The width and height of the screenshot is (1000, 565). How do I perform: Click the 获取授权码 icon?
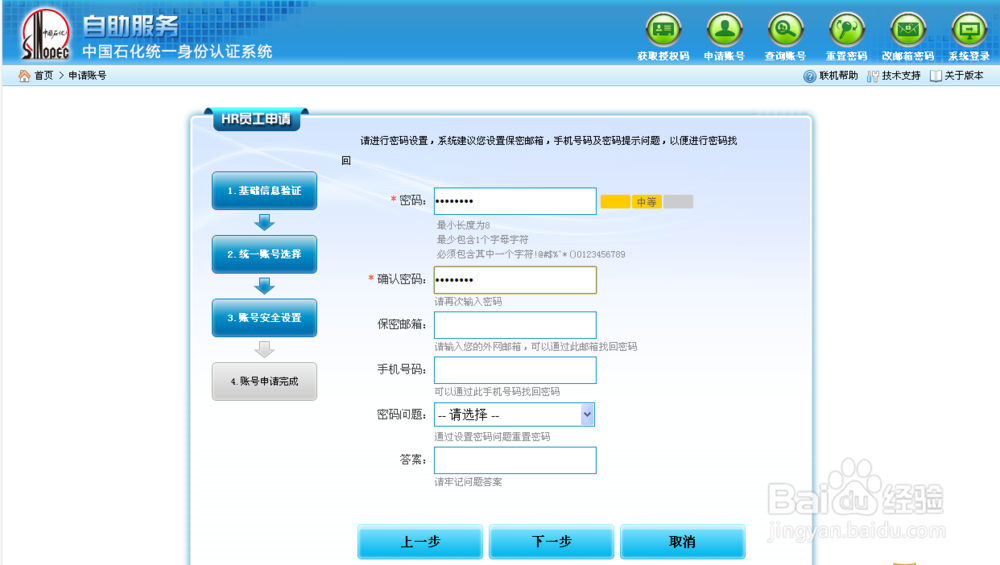(663, 29)
